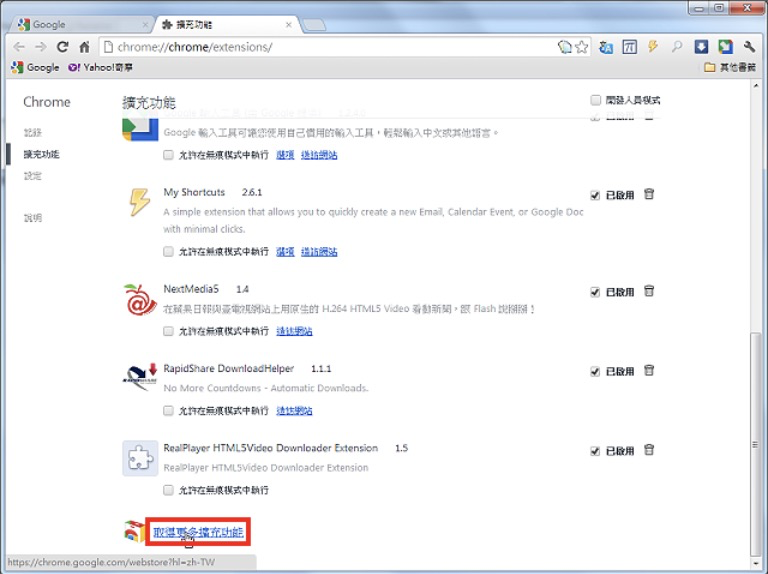Allow RapidShare DownloadHelper in incognito mode
768x574 pixels.
pyautogui.click(x=168, y=410)
